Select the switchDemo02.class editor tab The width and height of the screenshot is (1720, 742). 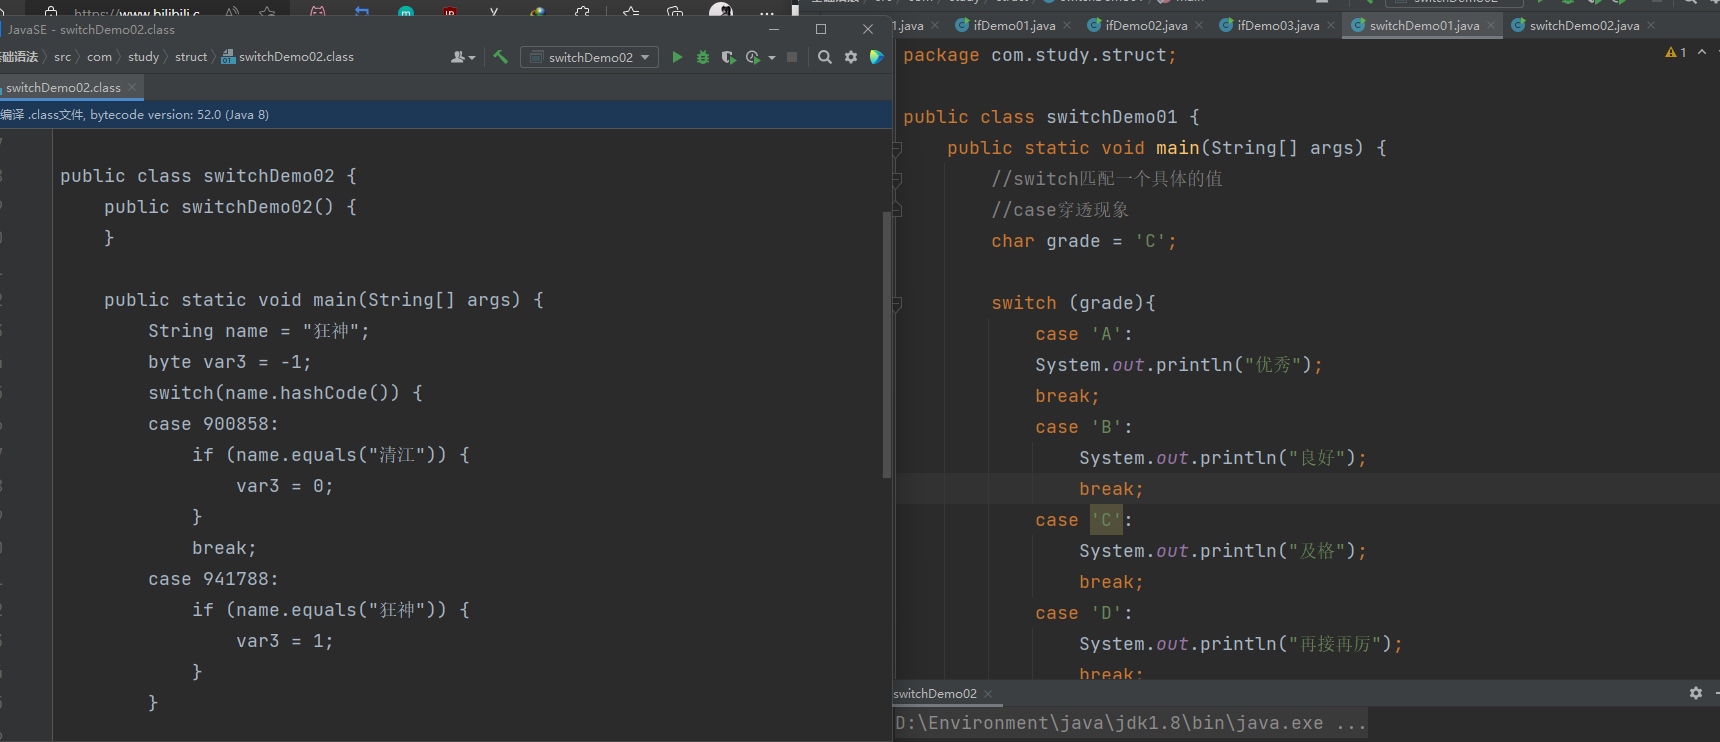63,87
